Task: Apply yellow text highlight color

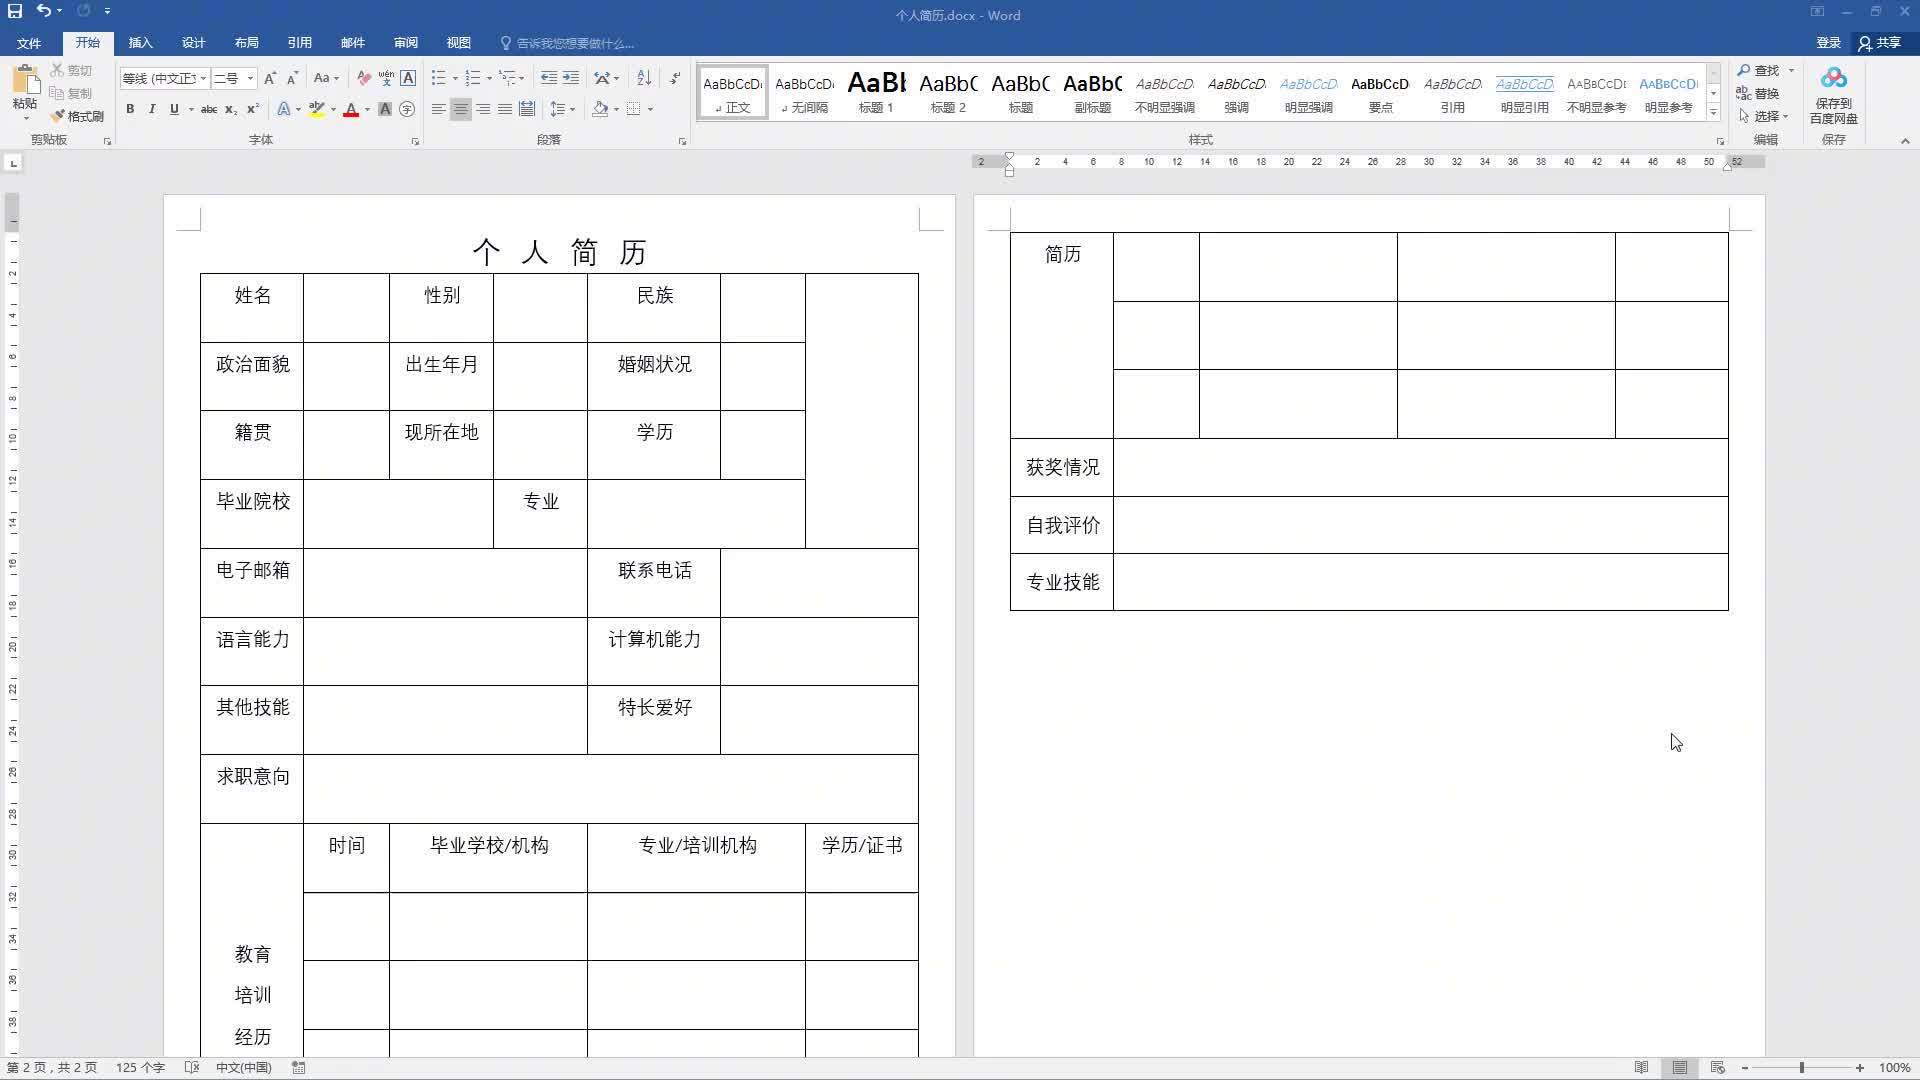Action: pos(318,109)
